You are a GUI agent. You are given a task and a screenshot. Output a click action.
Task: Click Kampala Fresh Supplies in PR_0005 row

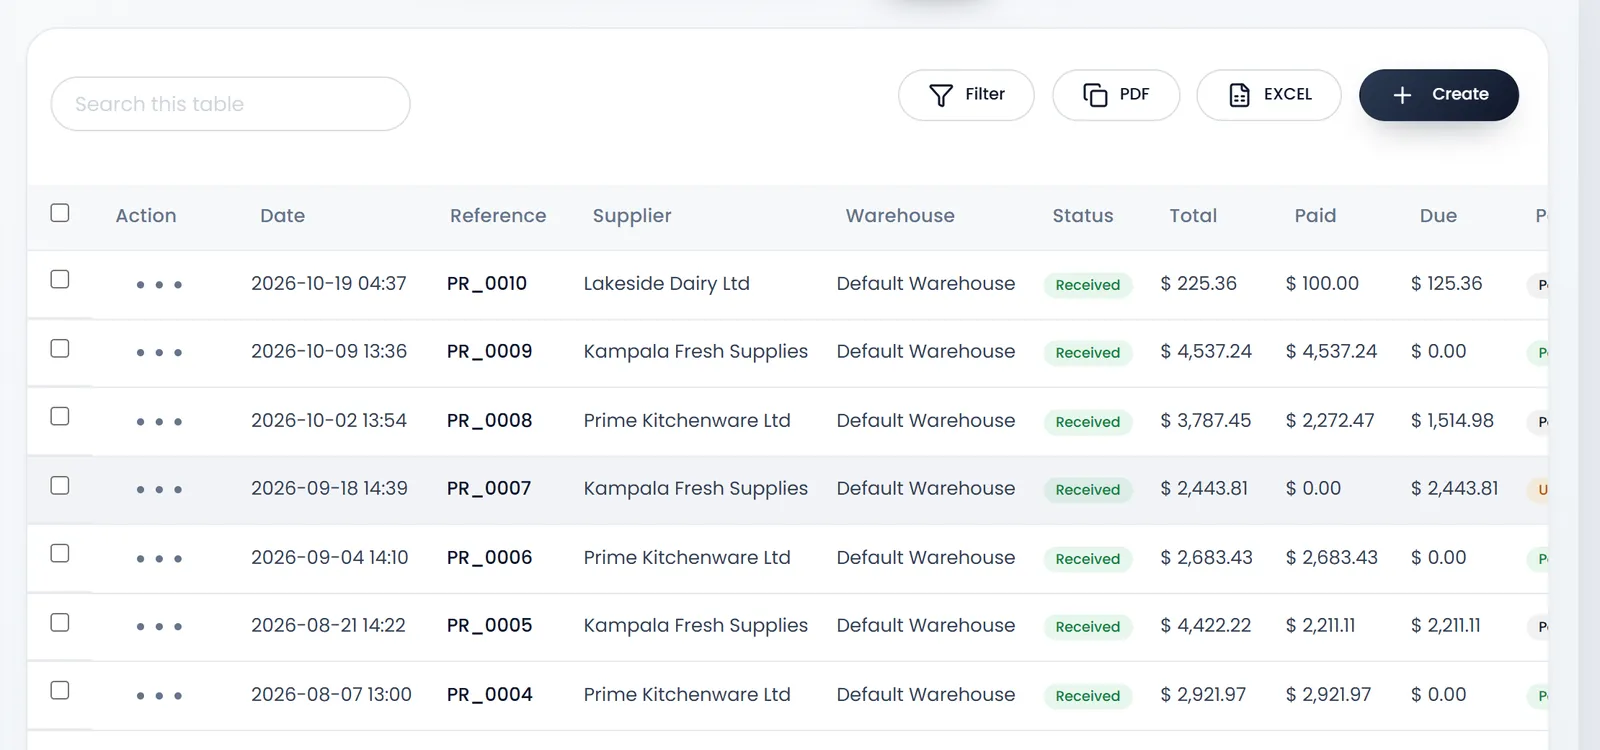(x=696, y=626)
